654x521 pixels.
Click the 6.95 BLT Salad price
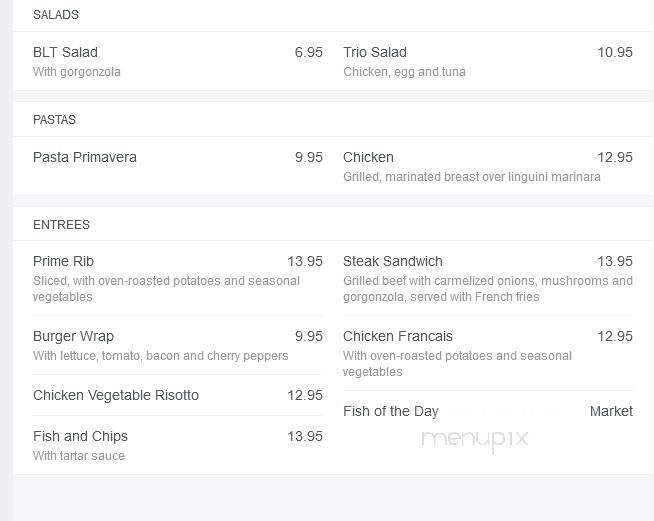point(308,52)
